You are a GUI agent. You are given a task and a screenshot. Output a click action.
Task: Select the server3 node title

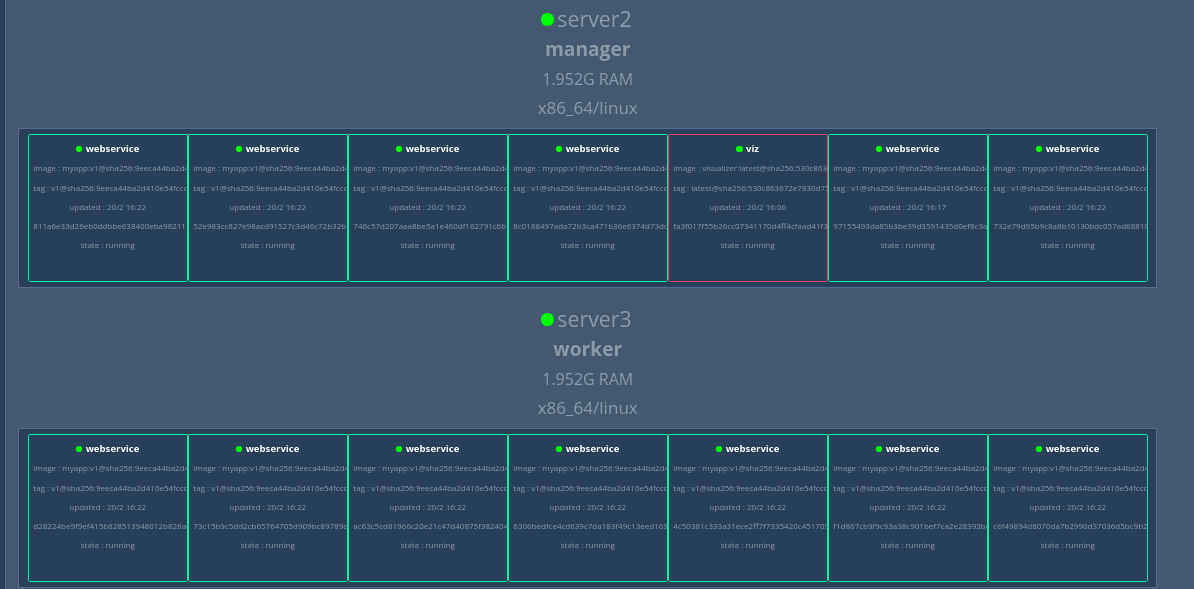pos(594,320)
